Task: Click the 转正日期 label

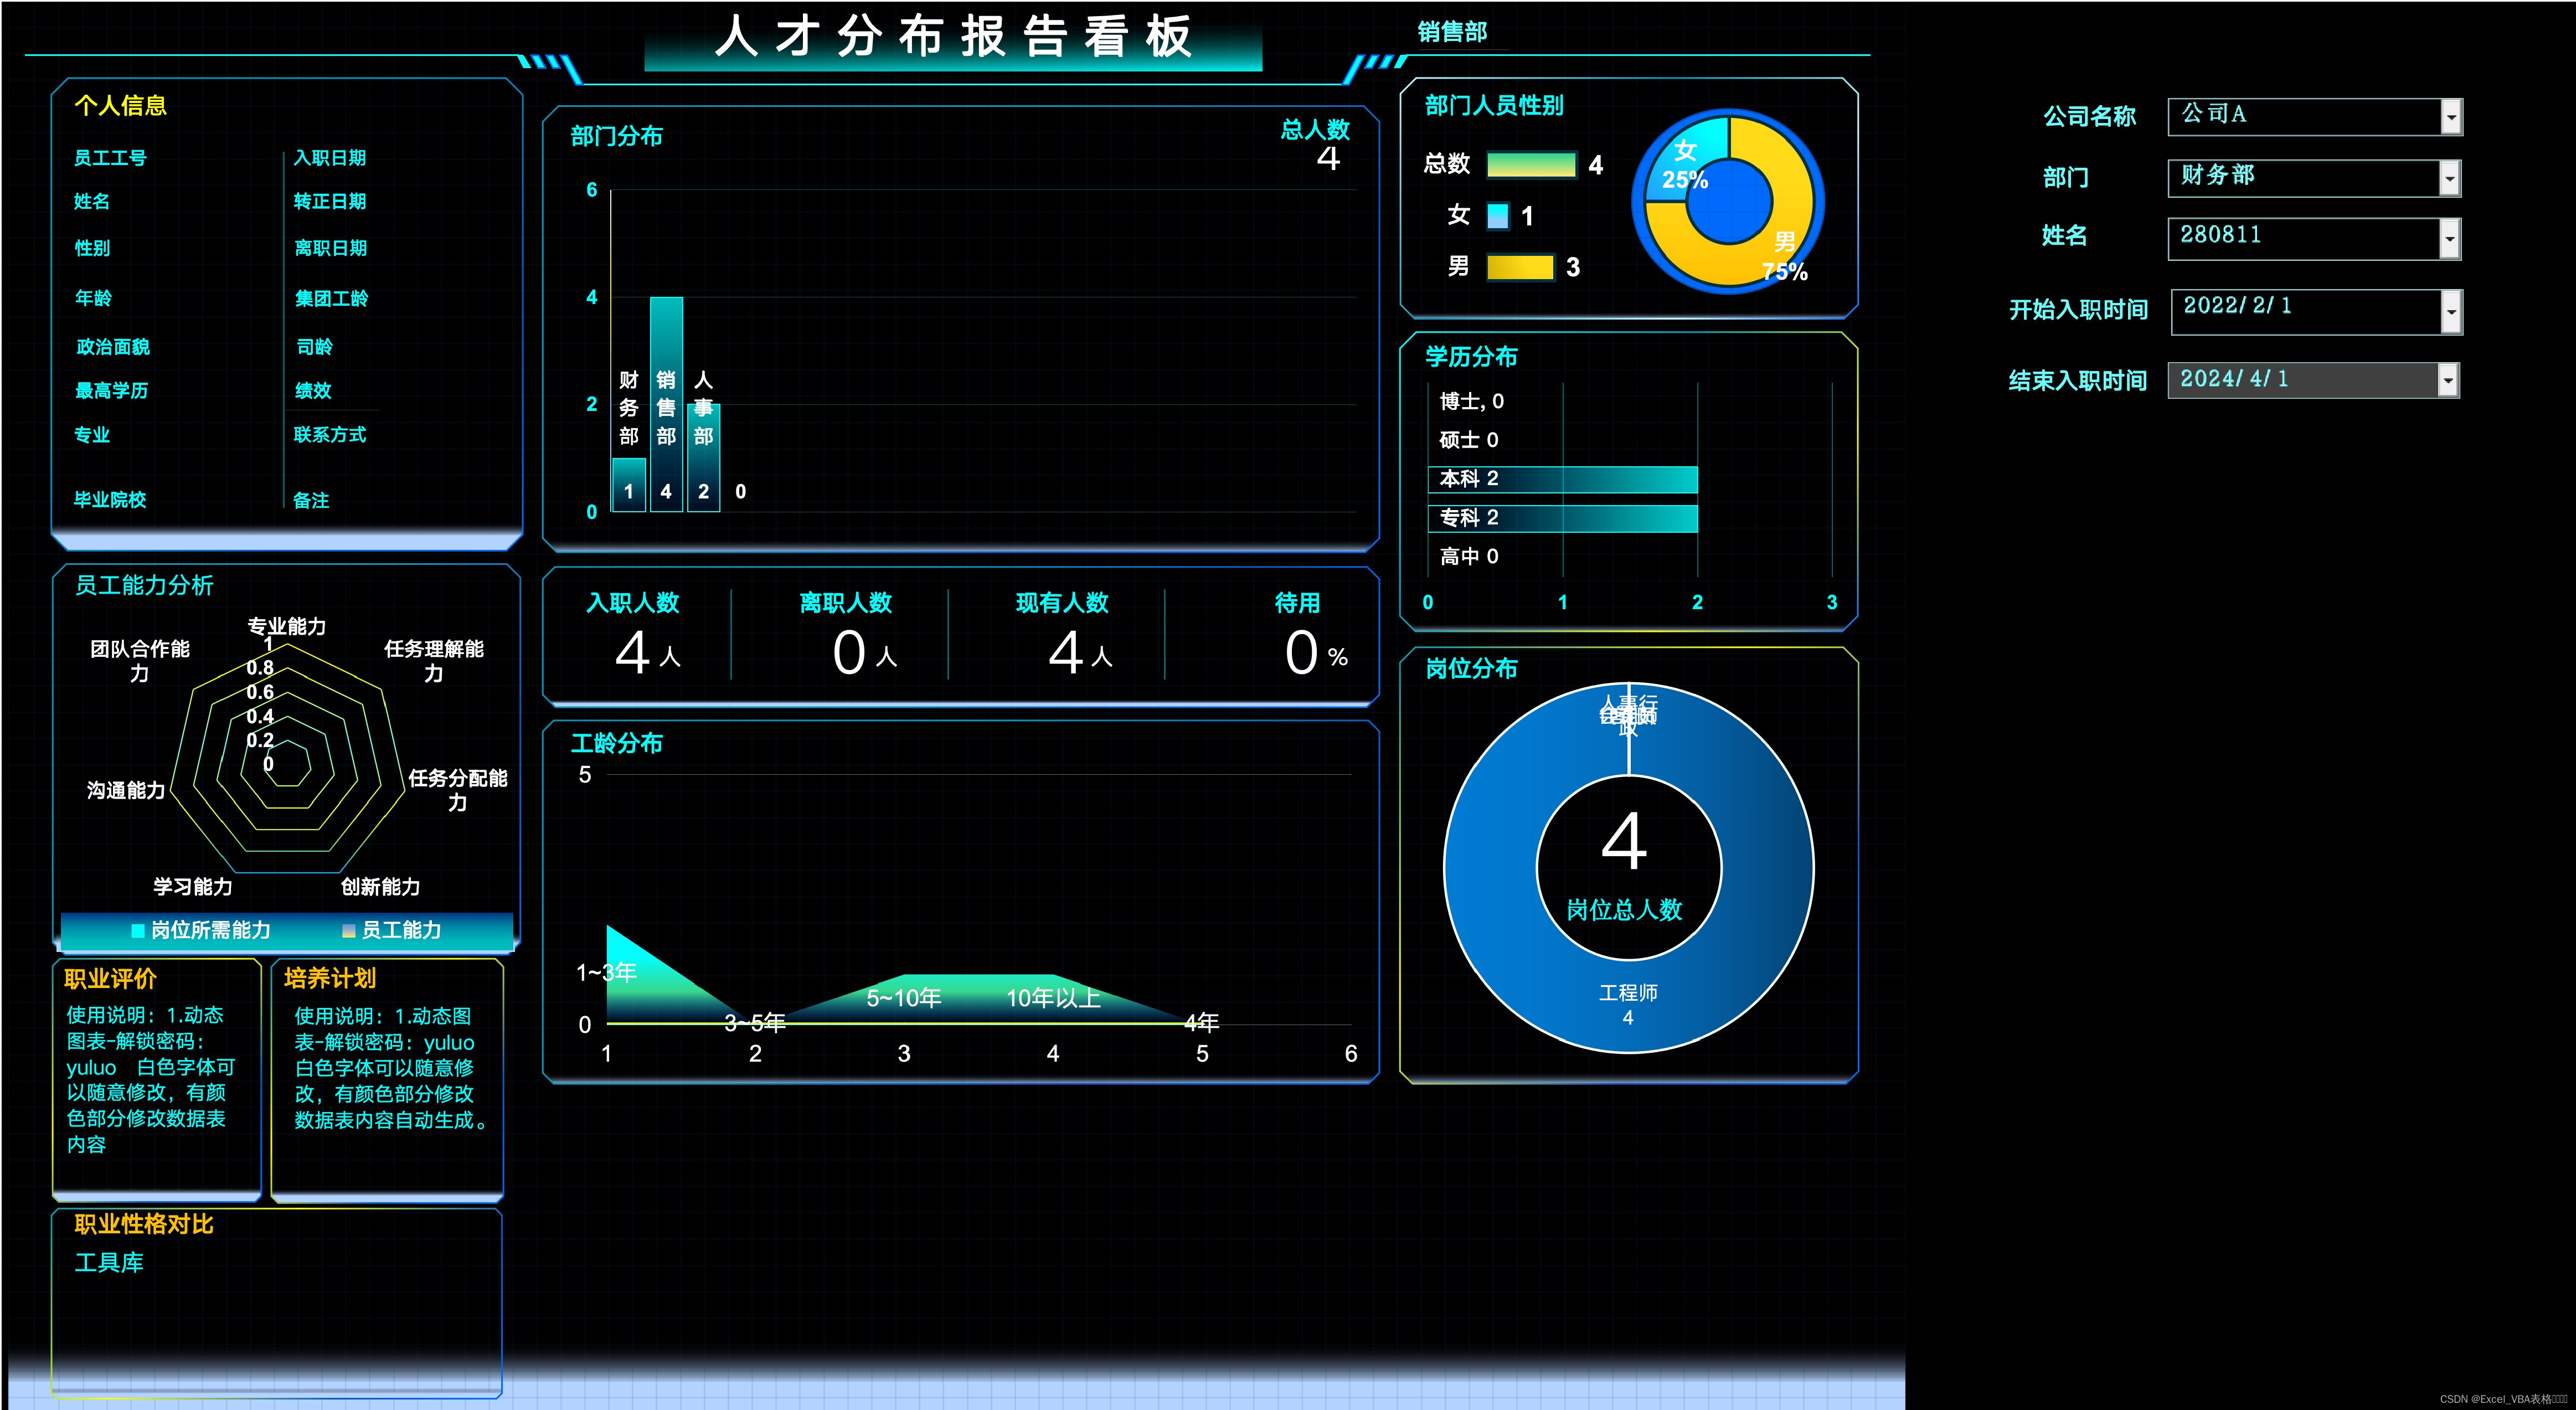Action: [330, 201]
